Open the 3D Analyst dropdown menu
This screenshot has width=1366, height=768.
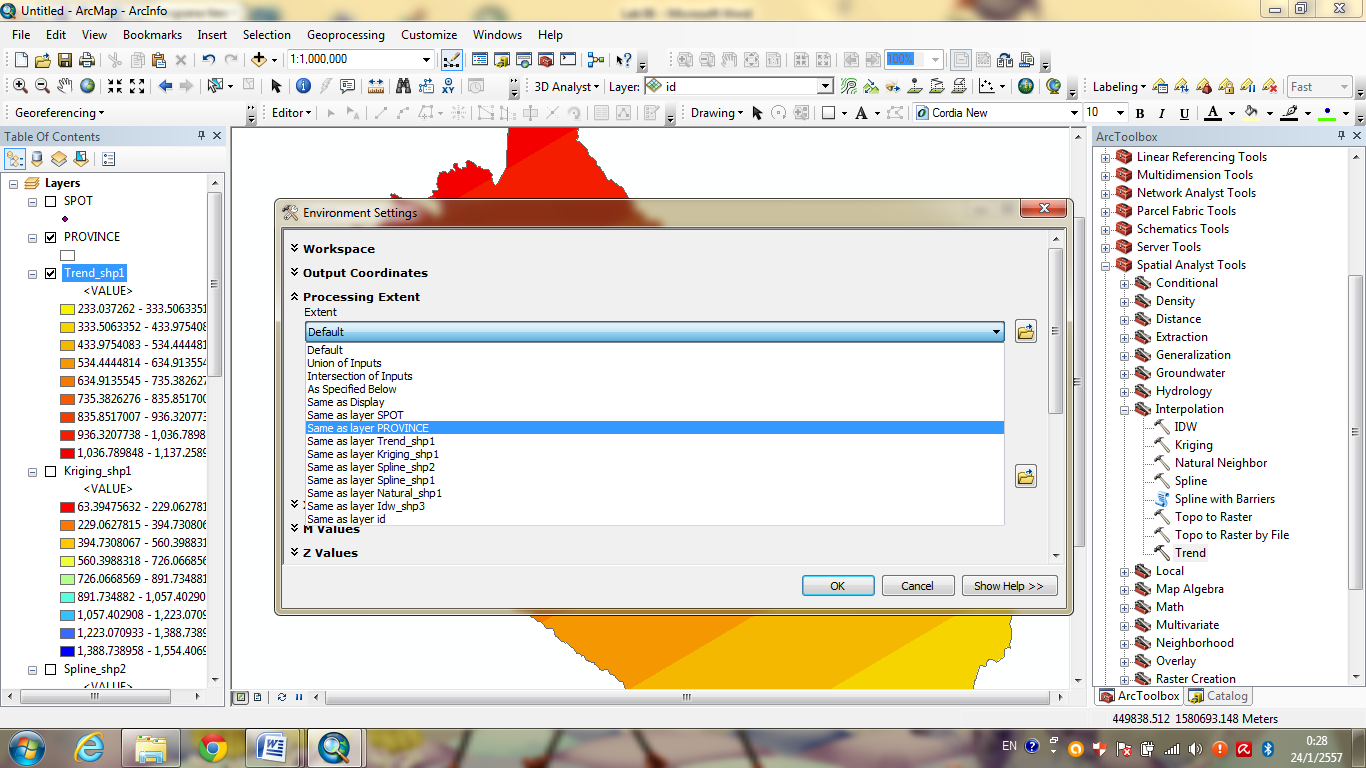click(566, 87)
